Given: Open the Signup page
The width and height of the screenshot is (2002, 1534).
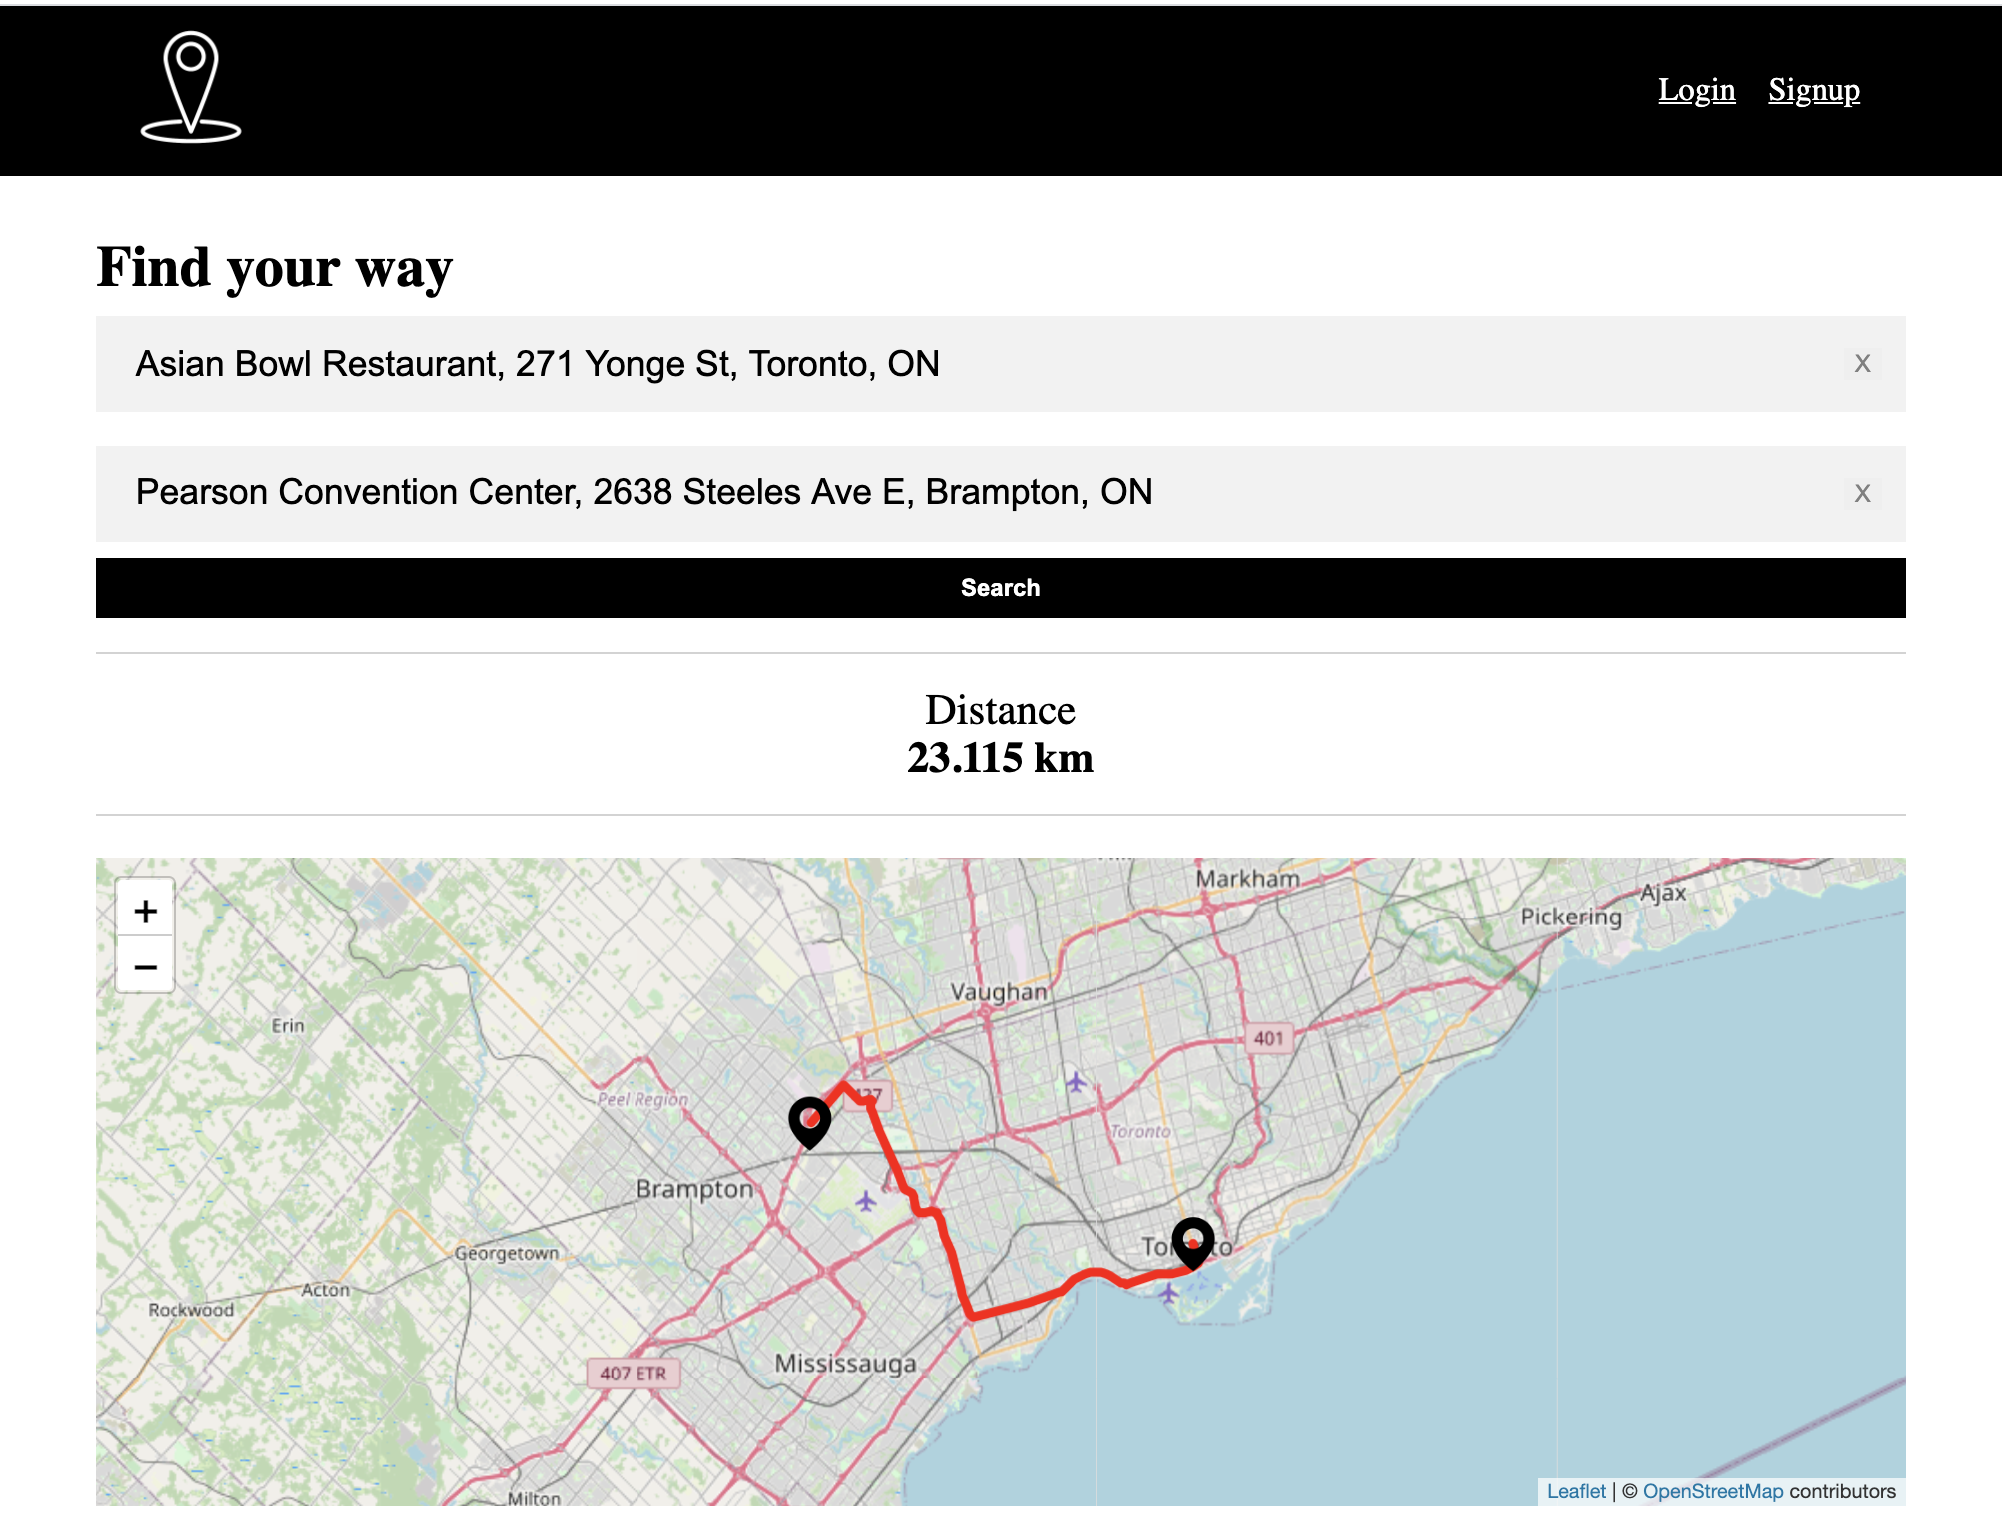Looking at the screenshot, I should pos(1814,90).
